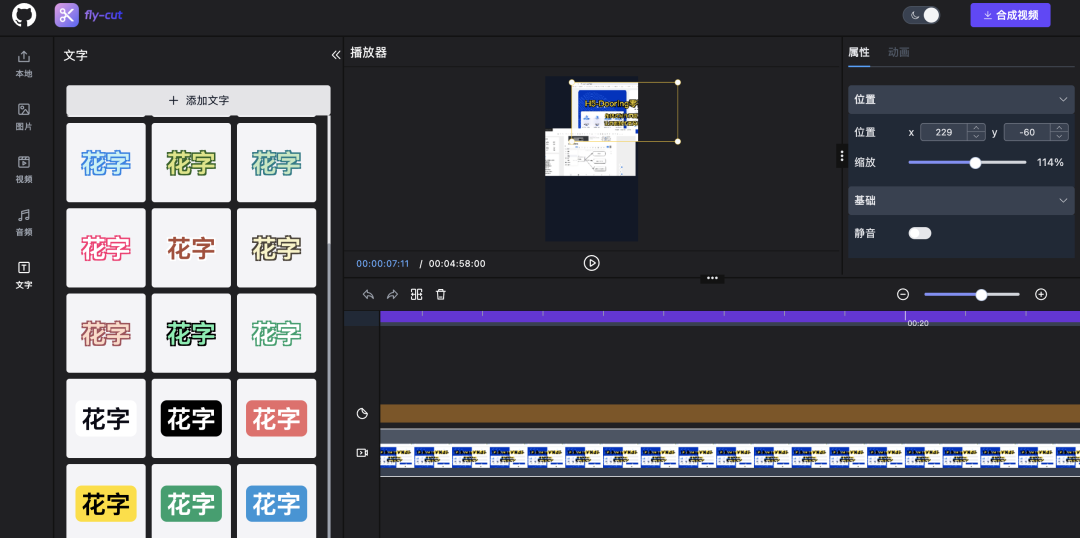
Task: Select the green background 花字 style
Action: [191, 501]
